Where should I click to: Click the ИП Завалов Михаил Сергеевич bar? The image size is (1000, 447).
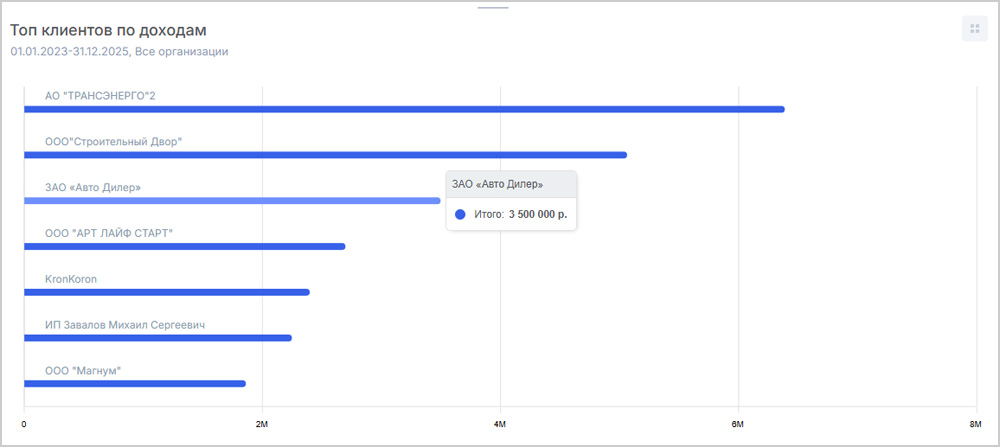[157, 338]
